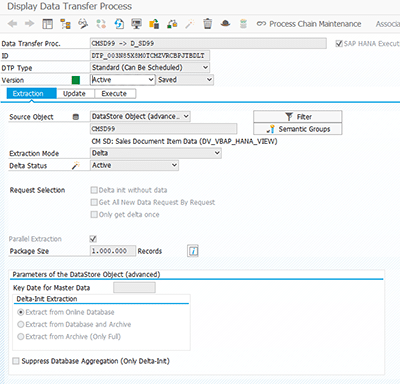Open the Version Active dropdown
Screen dimensions: 400x384
[x=123, y=80]
